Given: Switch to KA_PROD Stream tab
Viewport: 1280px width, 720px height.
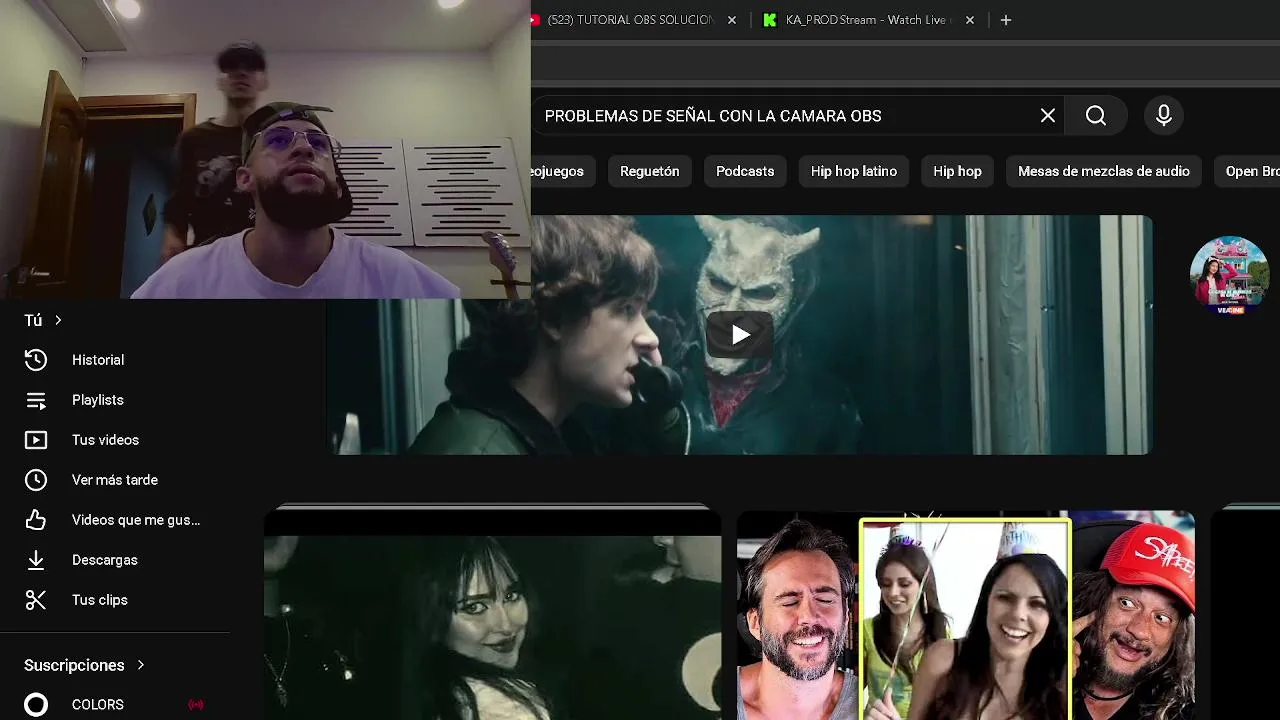Looking at the screenshot, I should (867, 20).
